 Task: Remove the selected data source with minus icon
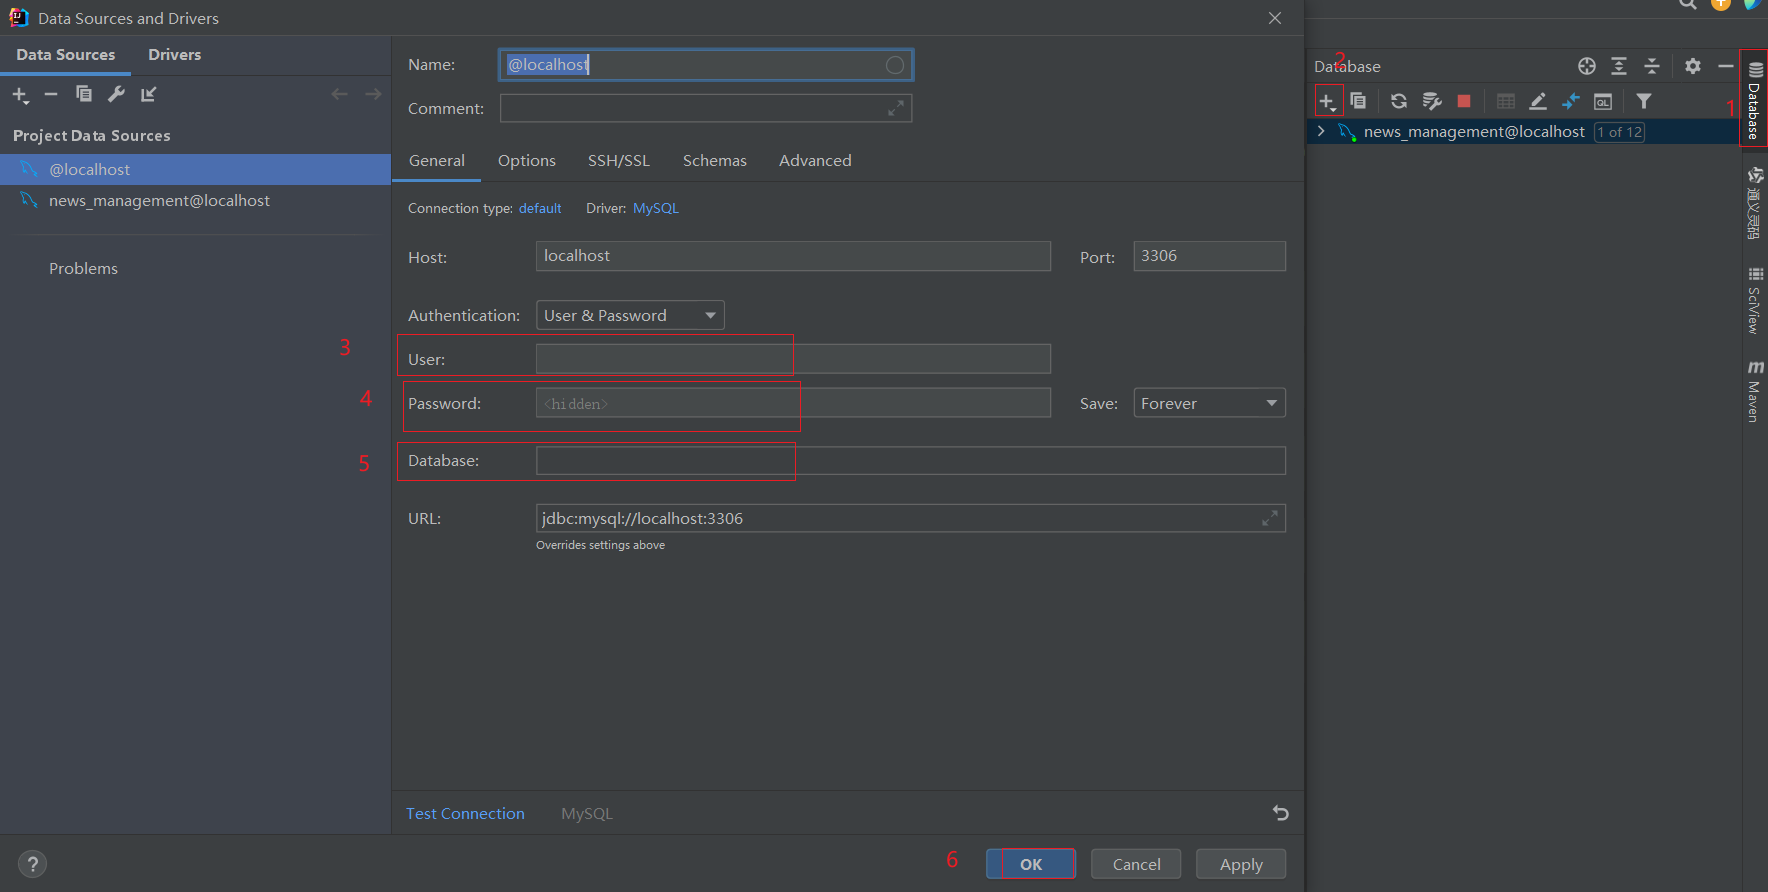coord(51,94)
